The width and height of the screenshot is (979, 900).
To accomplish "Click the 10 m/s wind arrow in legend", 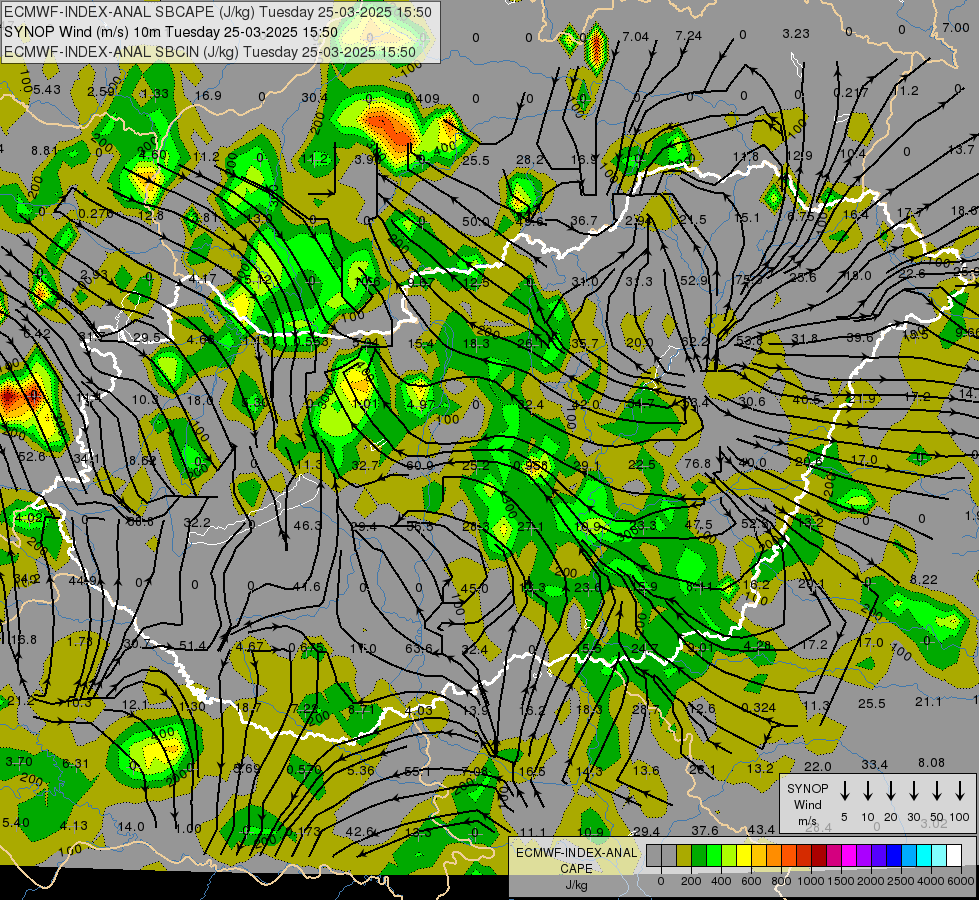I will 868,790.
